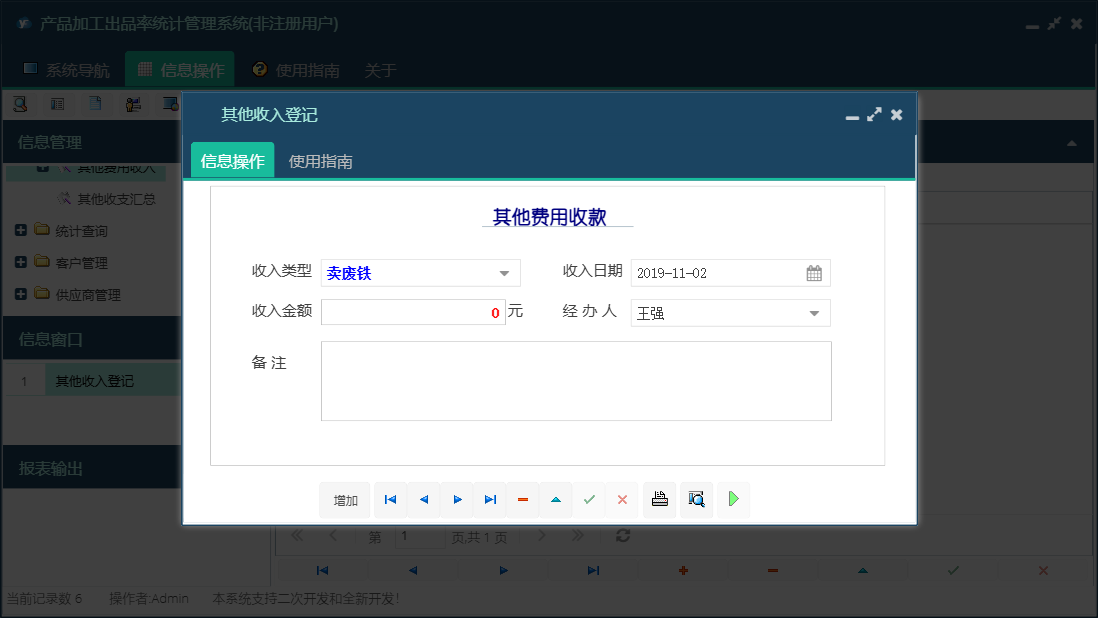Click the refresh icon in the bottom pager
The image size is (1098, 618).
(x=622, y=536)
